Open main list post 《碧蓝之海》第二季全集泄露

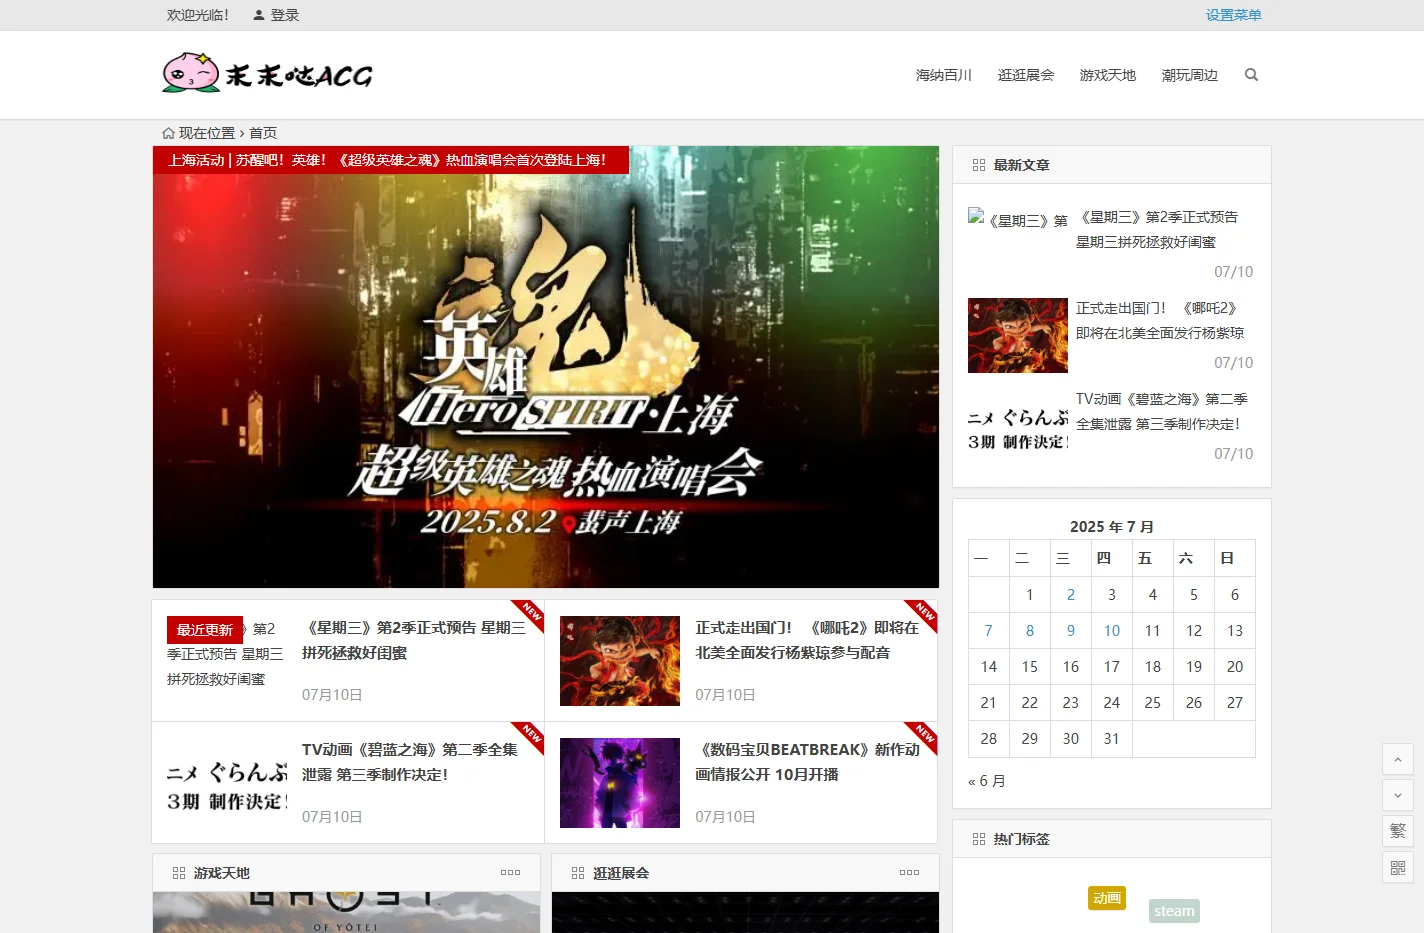pos(410,762)
